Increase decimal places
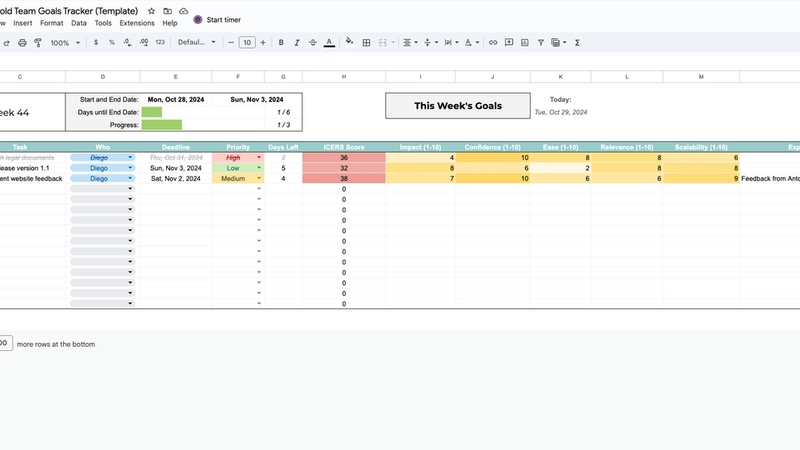Screen dimensions: 800x450 tap(144, 43)
